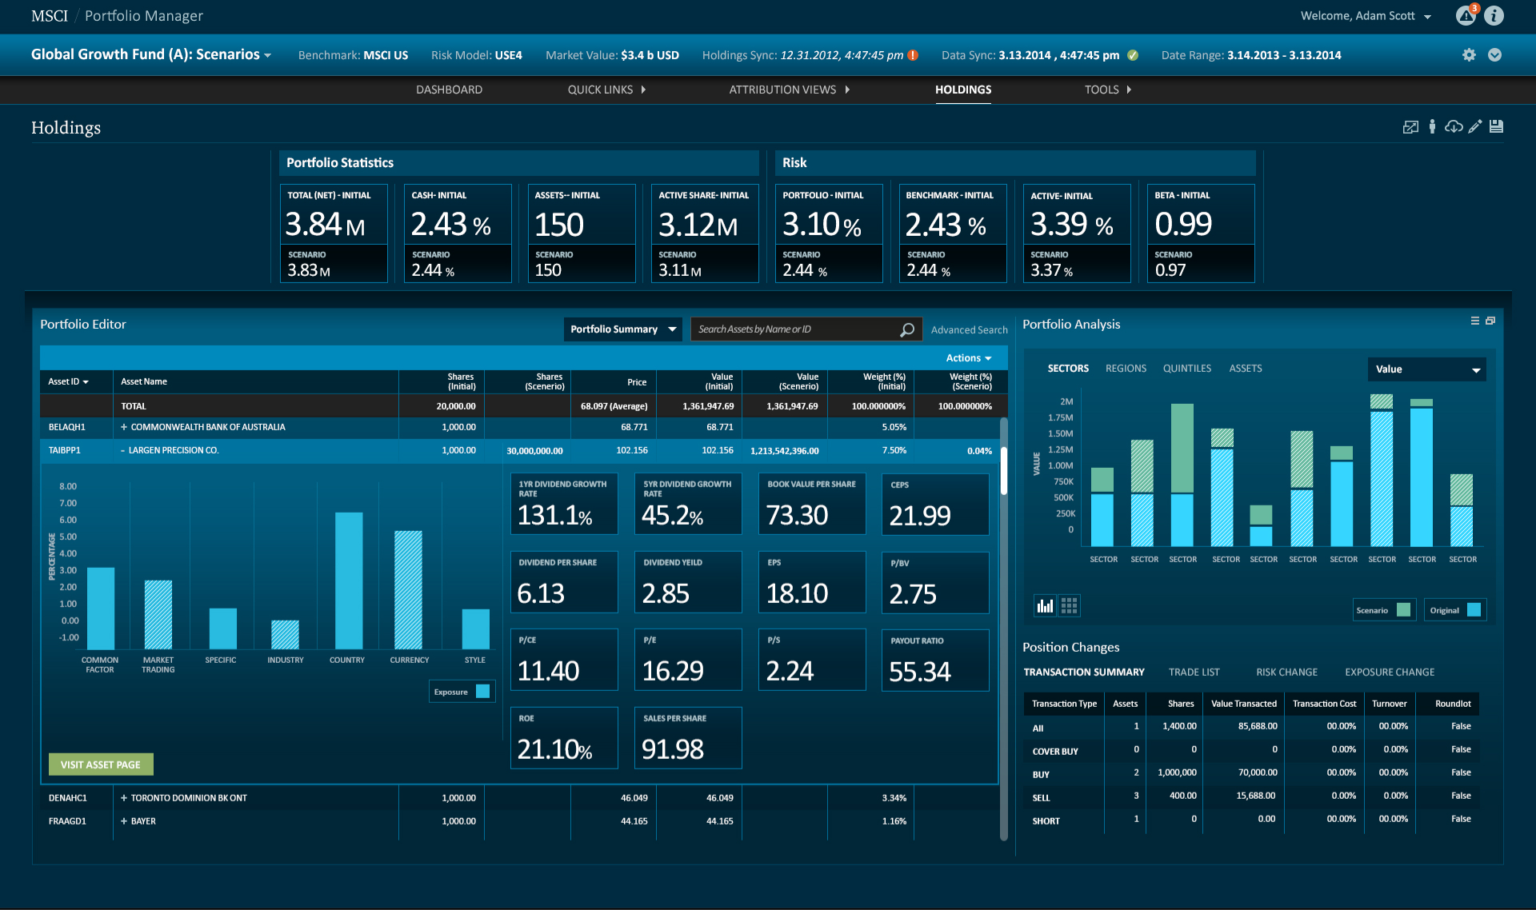Toggle the Exposure legend in the asset chart
This screenshot has width=1536, height=910.
click(461, 691)
